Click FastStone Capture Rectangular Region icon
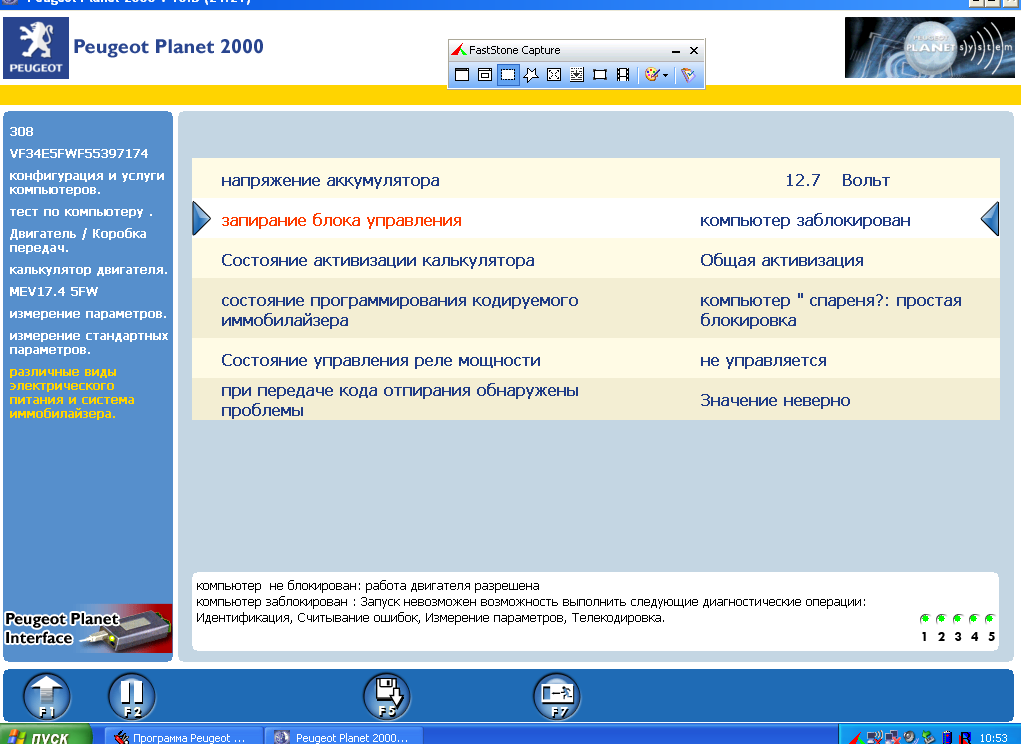The image size is (1021, 744). click(508, 75)
